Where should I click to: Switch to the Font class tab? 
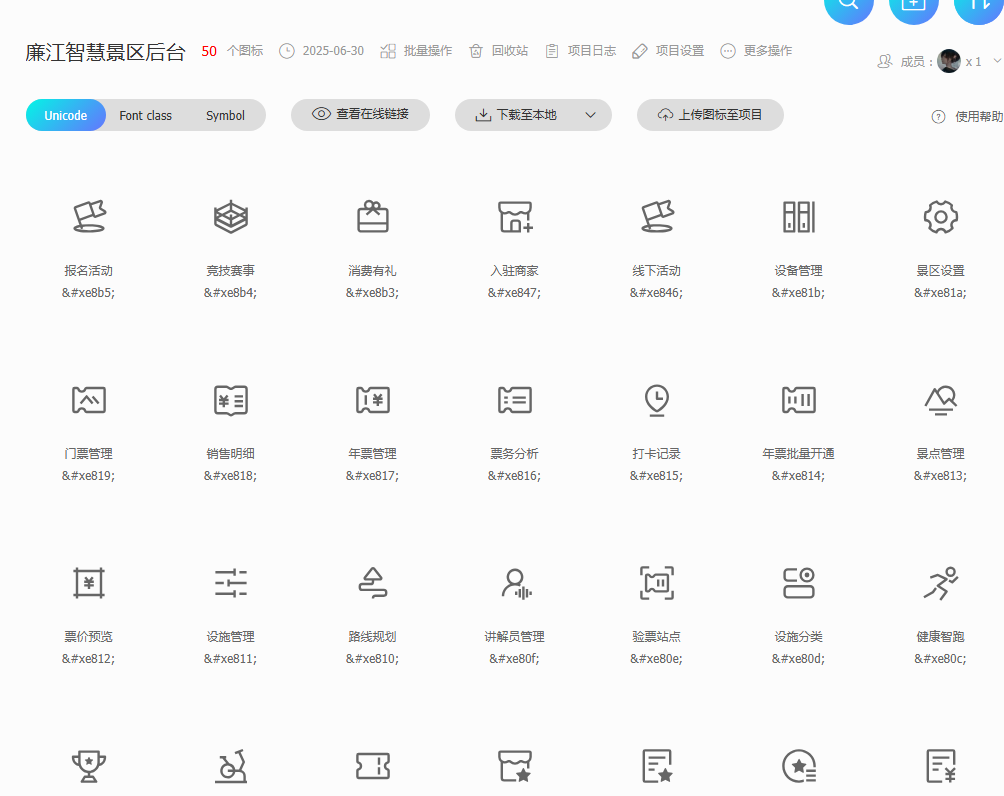[x=146, y=115]
